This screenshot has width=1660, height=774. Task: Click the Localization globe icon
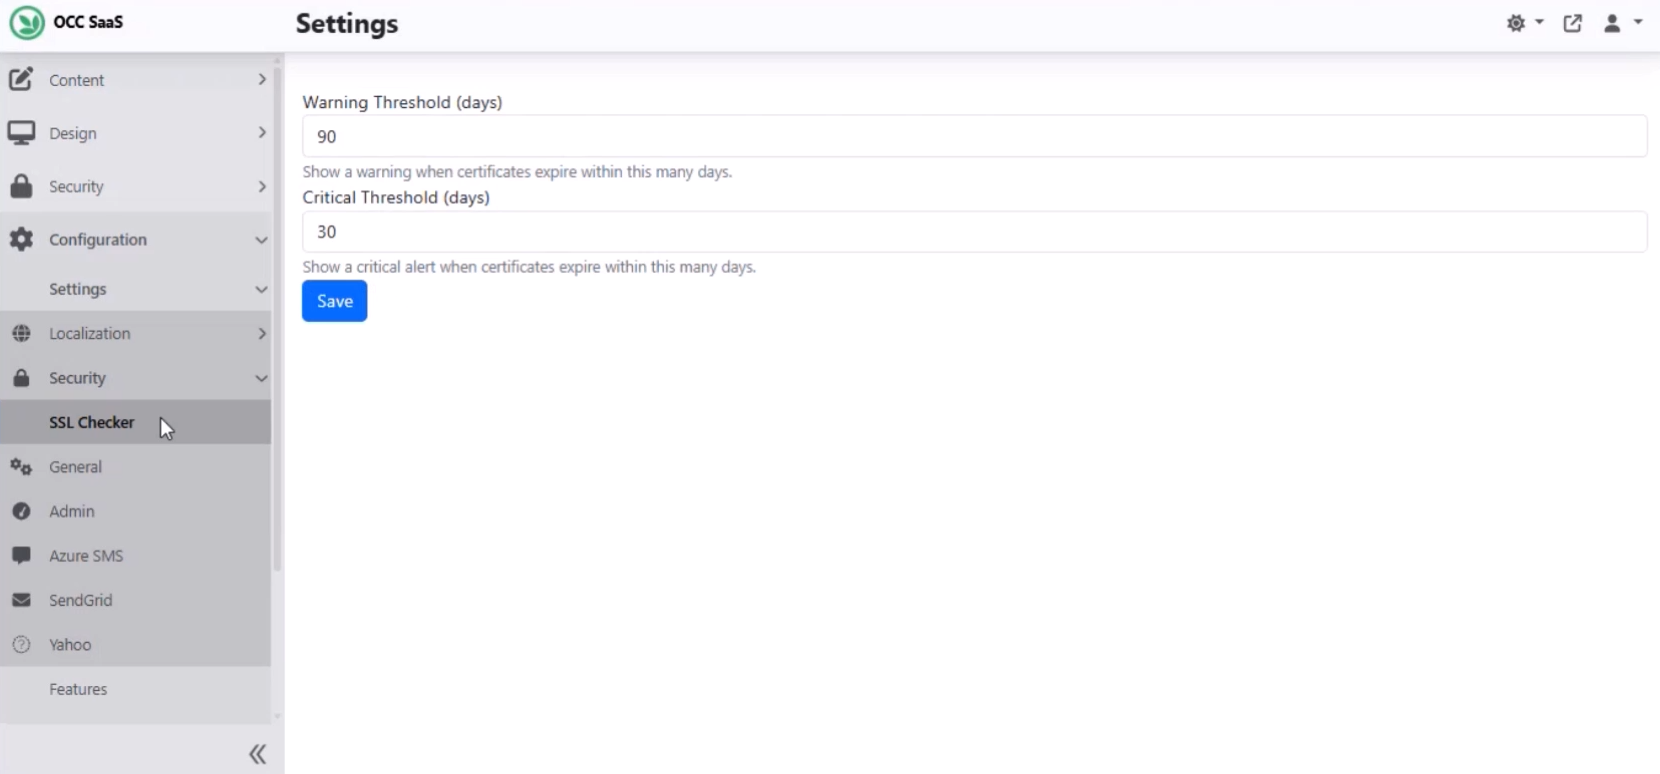pos(21,333)
